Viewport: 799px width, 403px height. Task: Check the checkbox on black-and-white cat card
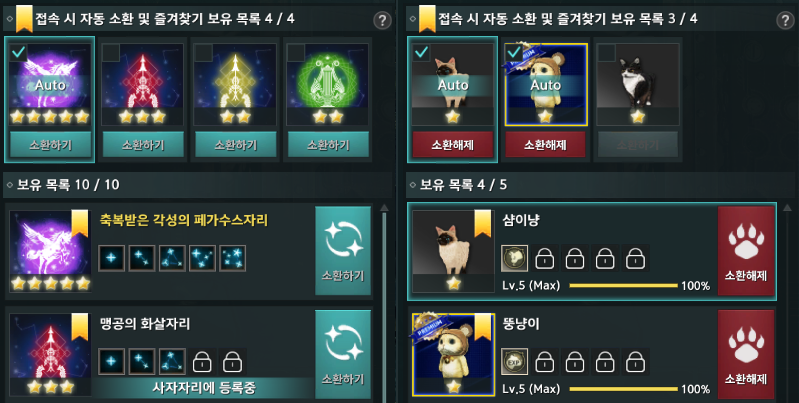click(x=606, y=52)
